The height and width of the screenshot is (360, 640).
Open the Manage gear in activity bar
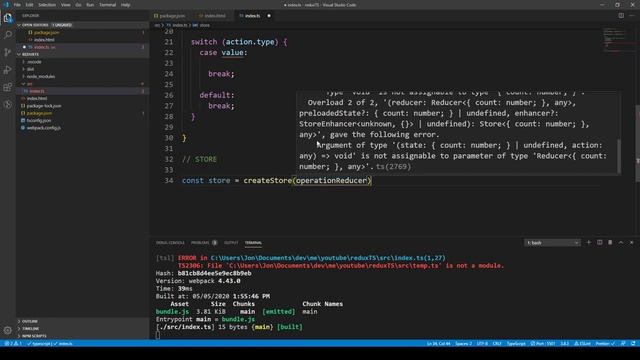(8, 330)
